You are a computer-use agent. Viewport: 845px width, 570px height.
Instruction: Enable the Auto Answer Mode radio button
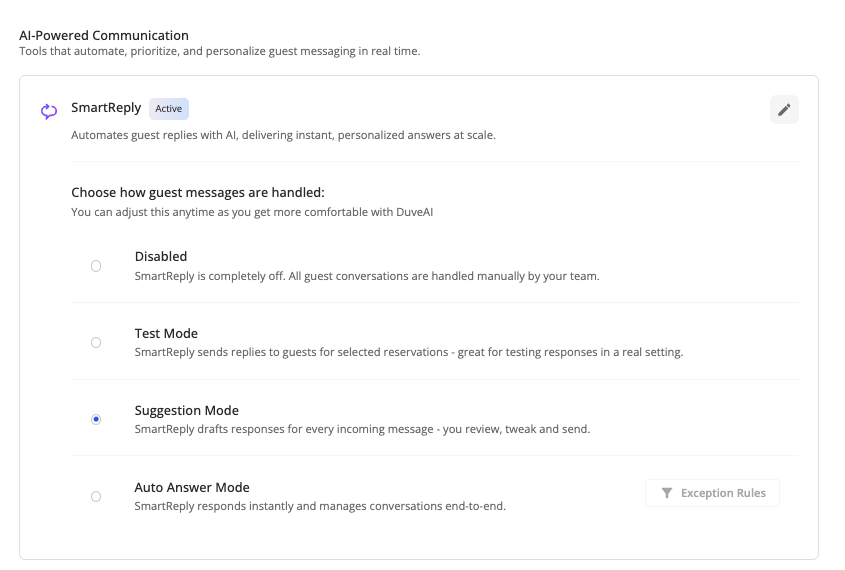[96, 496]
